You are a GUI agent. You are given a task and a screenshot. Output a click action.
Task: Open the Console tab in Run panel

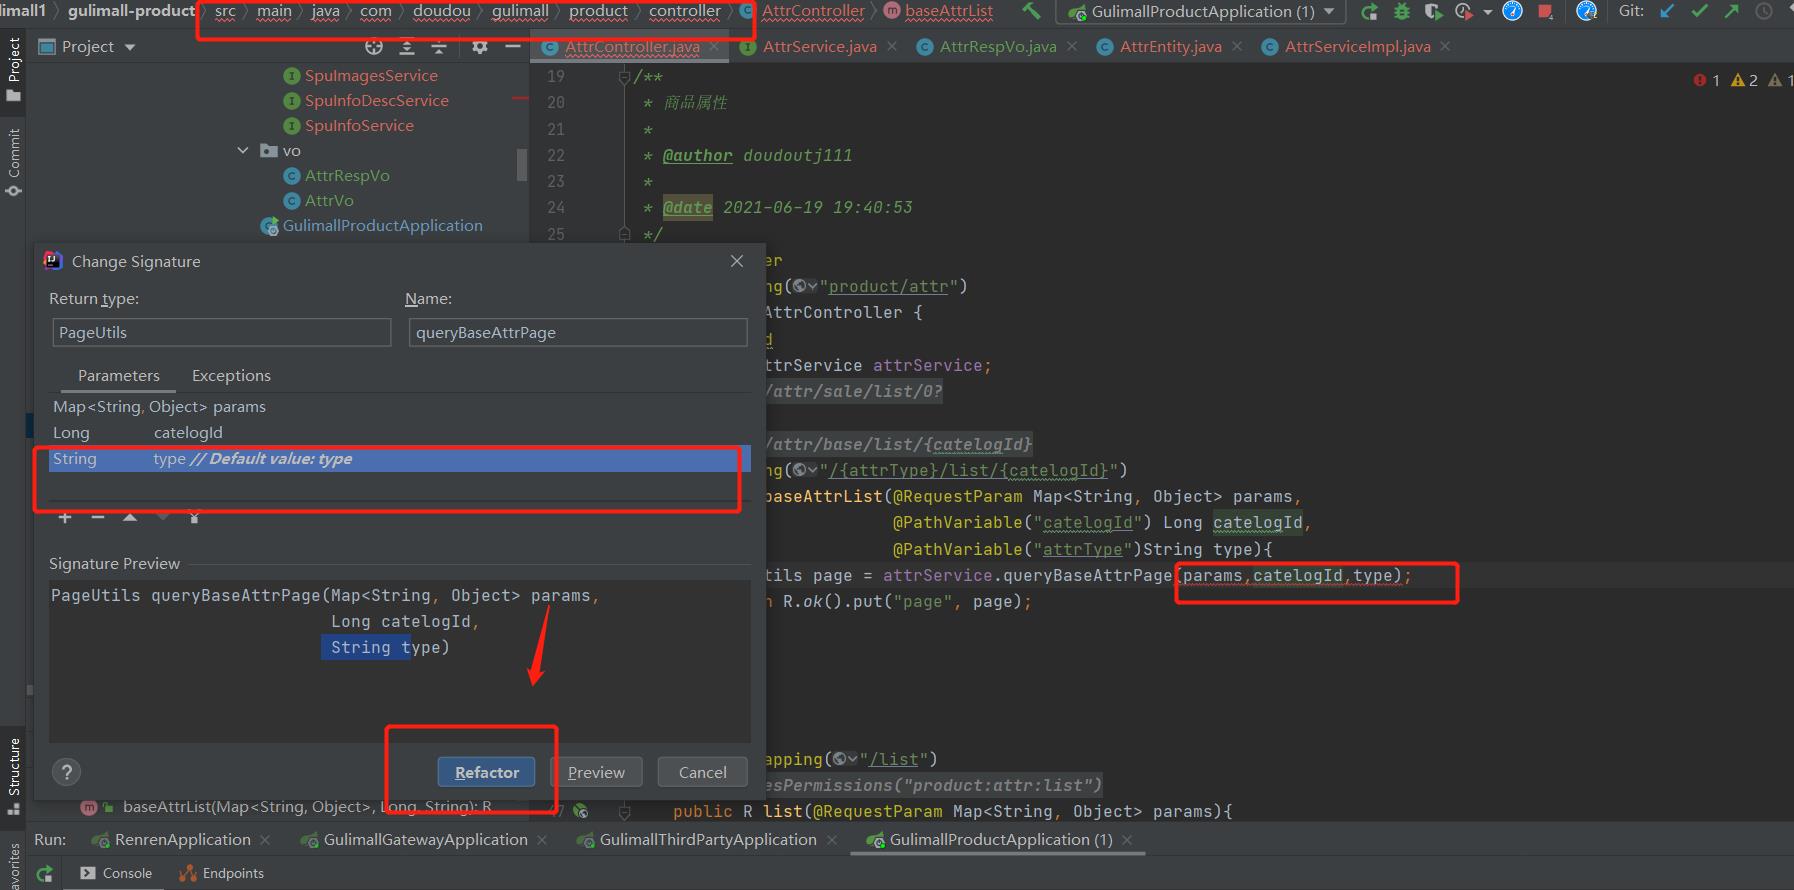click(x=116, y=873)
